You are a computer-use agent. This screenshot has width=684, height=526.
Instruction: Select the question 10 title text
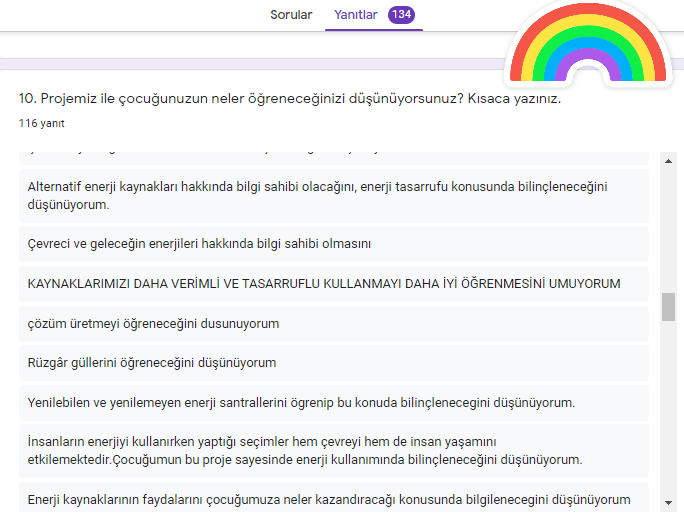click(290, 99)
